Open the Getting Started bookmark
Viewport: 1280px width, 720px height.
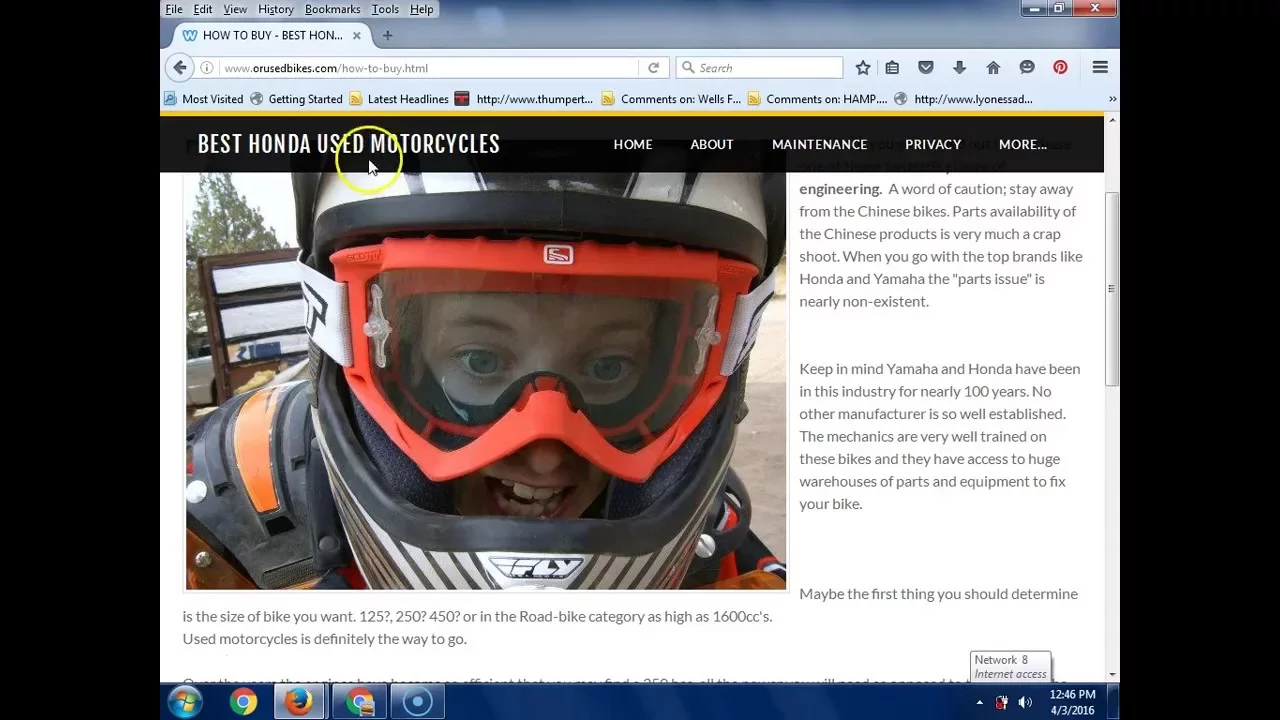pos(296,99)
